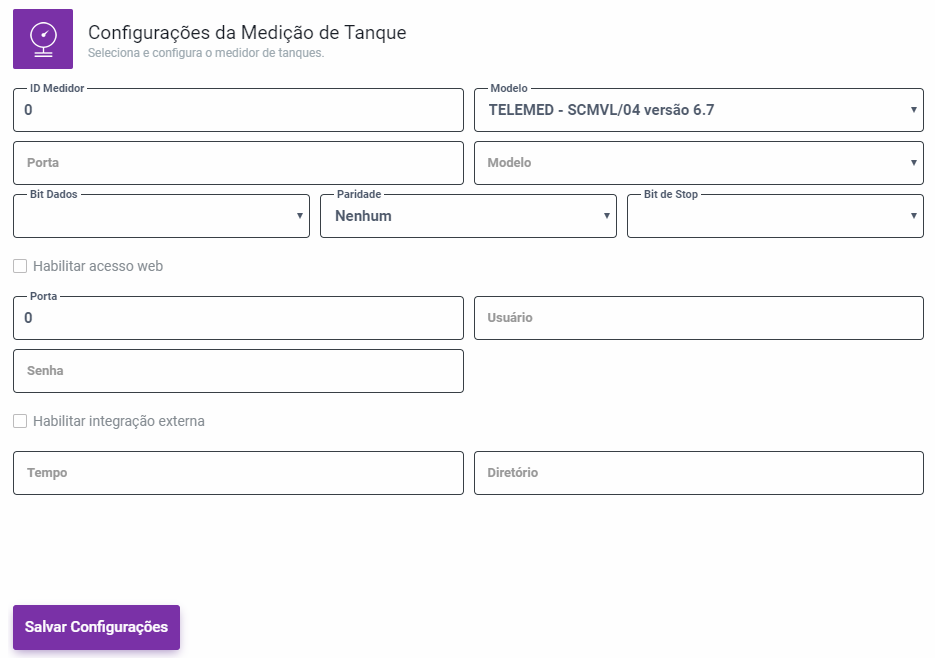
Task: Click the Porta field containing 0 above Senha
Action: pyautogui.click(x=238, y=318)
